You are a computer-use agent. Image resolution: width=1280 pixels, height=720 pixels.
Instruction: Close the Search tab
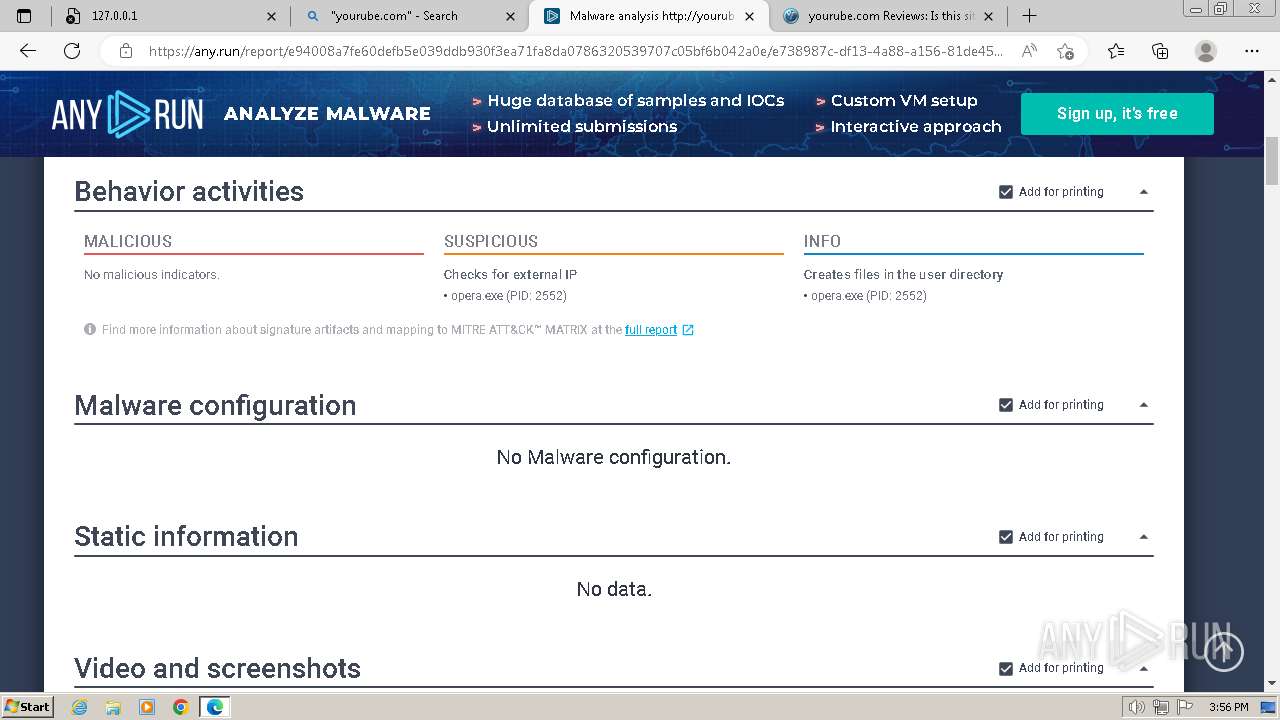click(x=511, y=16)
